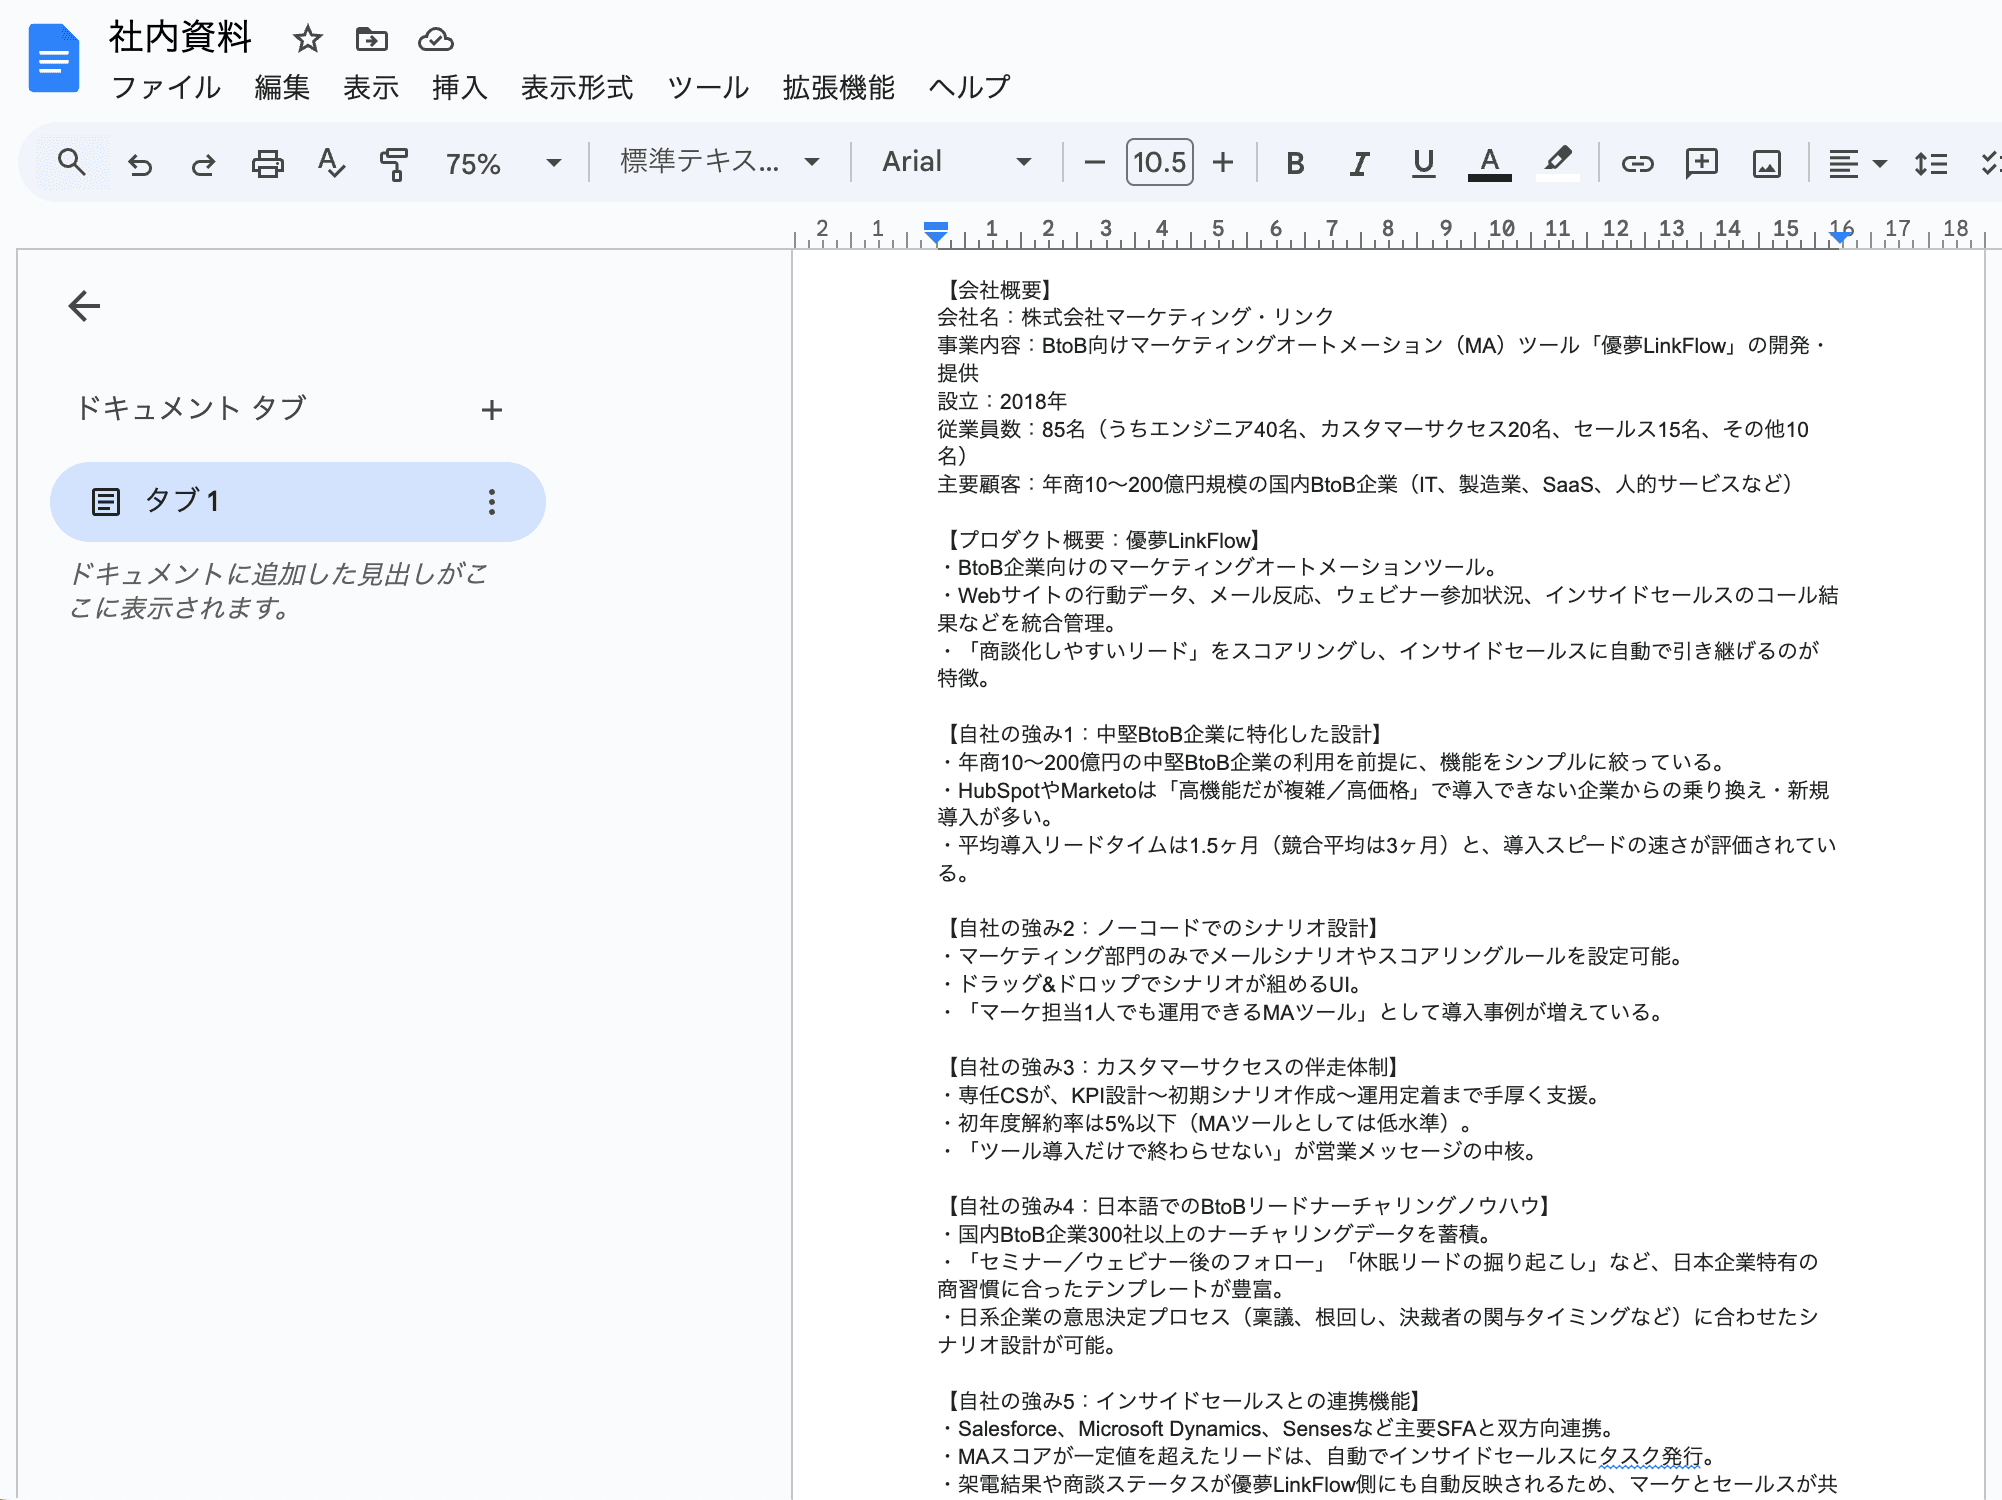This screenshot has height=1500, width=2002.
Task: Toggle bold formatting
Action: [x=1295, y=163]
